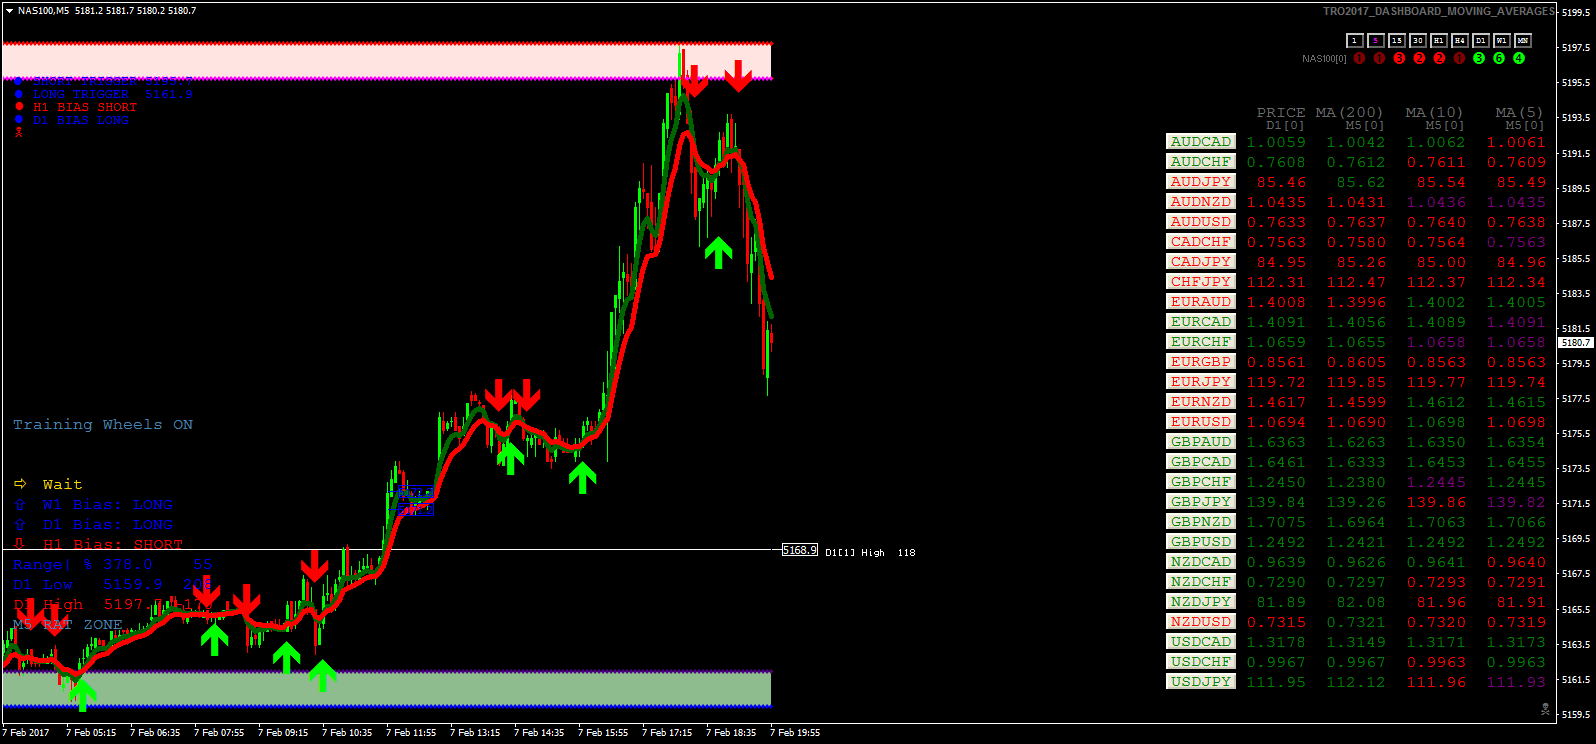Select the pink short-trigger zone rectangle
Viewport: 1596px width, 744px height.
(x=387, y=61)
